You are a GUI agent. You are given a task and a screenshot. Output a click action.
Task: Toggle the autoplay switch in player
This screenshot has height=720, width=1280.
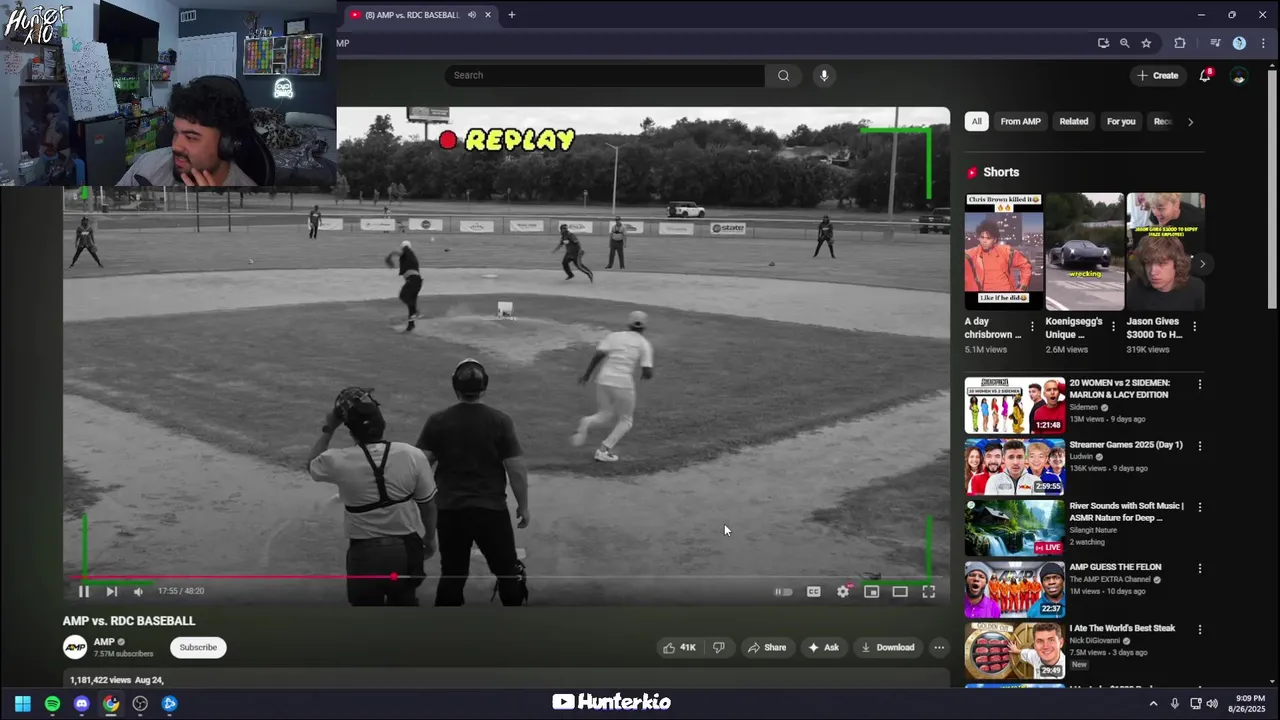[784, 592]
